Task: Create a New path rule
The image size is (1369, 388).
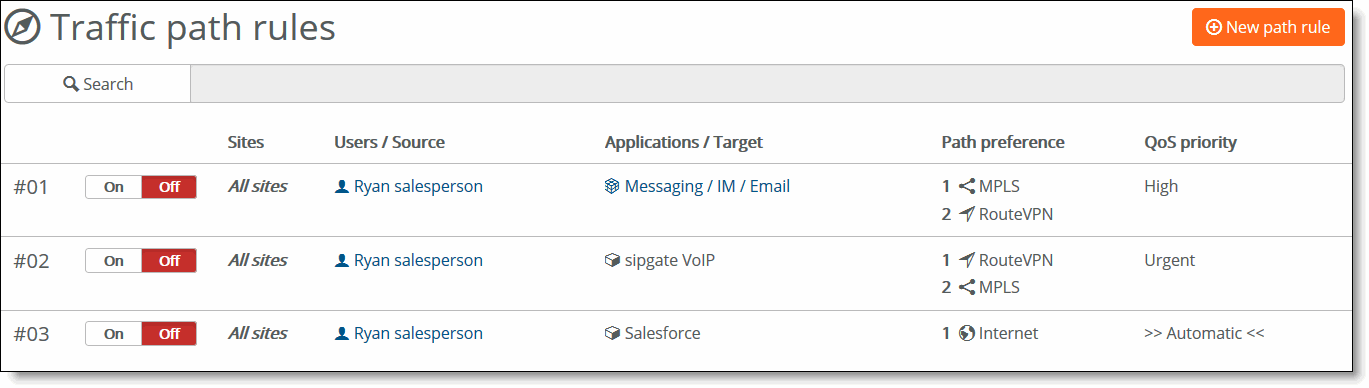Action: coord(1268,27)
